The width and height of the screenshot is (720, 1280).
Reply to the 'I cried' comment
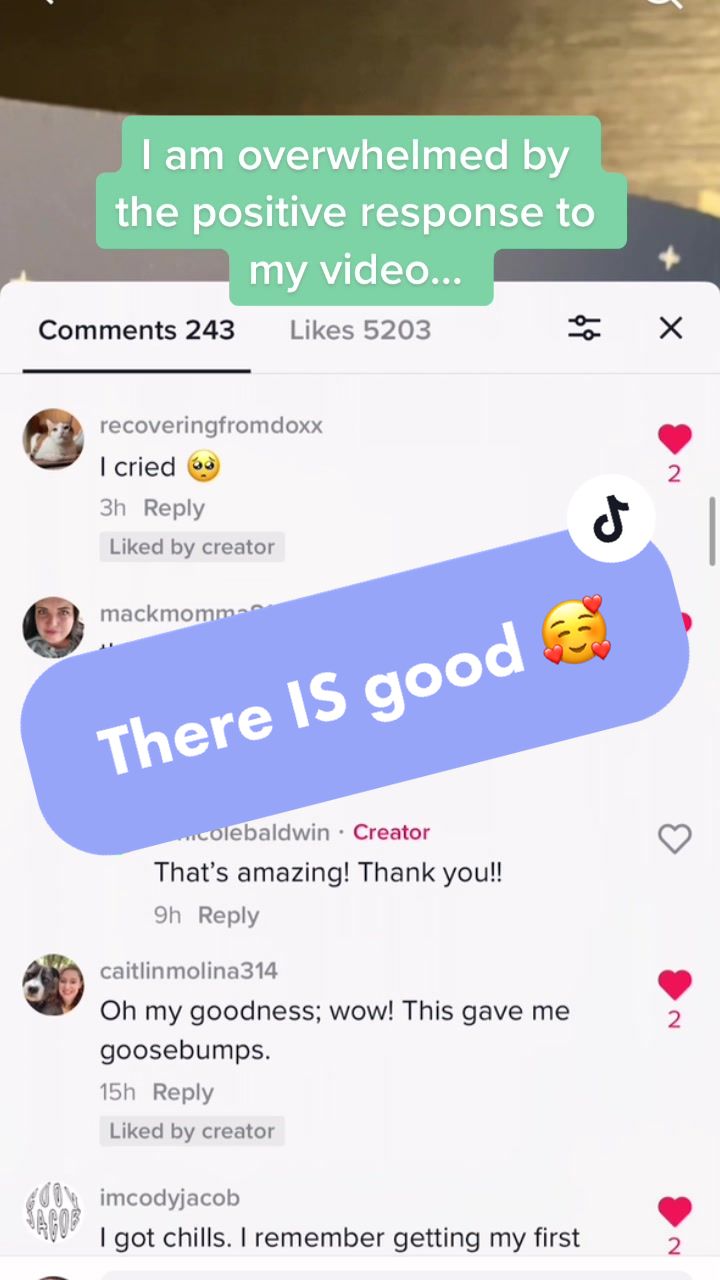coord(174,508)
